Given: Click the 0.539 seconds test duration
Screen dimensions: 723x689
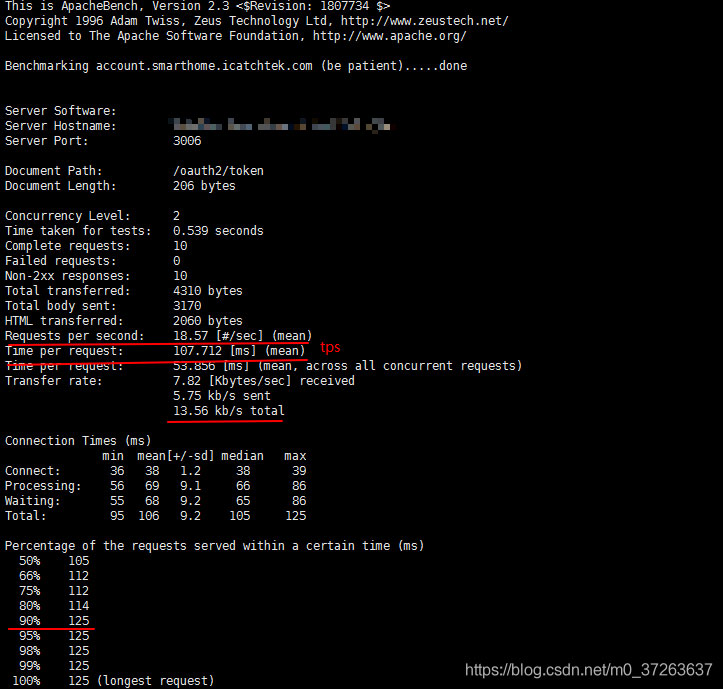Looking at the screenshot, I should [218, 231].
